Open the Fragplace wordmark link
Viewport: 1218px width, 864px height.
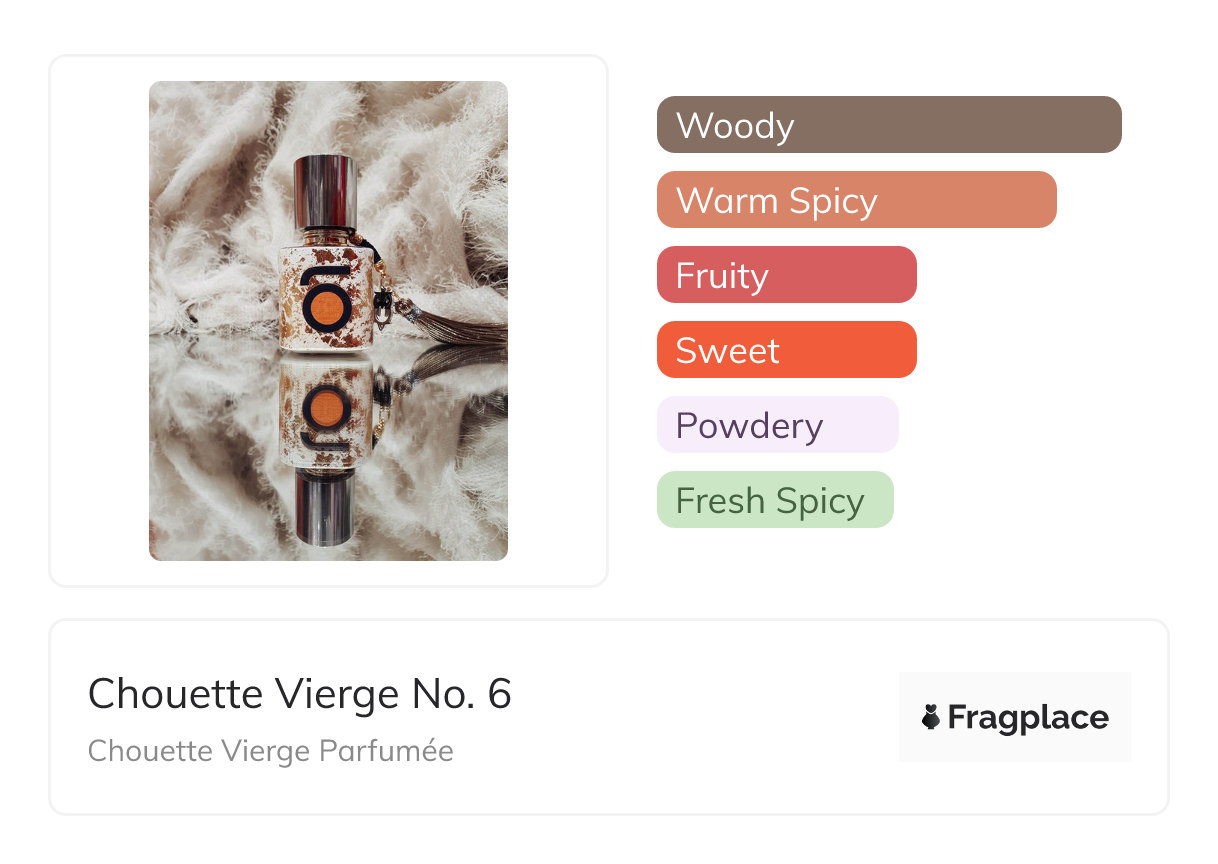click(x=1027, y=718)
